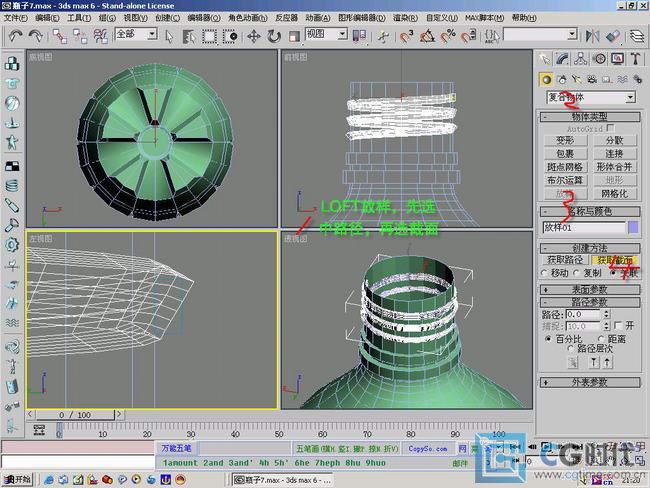Toggle the Percent Snap icon
Screen dimensions: 650x488
tap(448, 36)
